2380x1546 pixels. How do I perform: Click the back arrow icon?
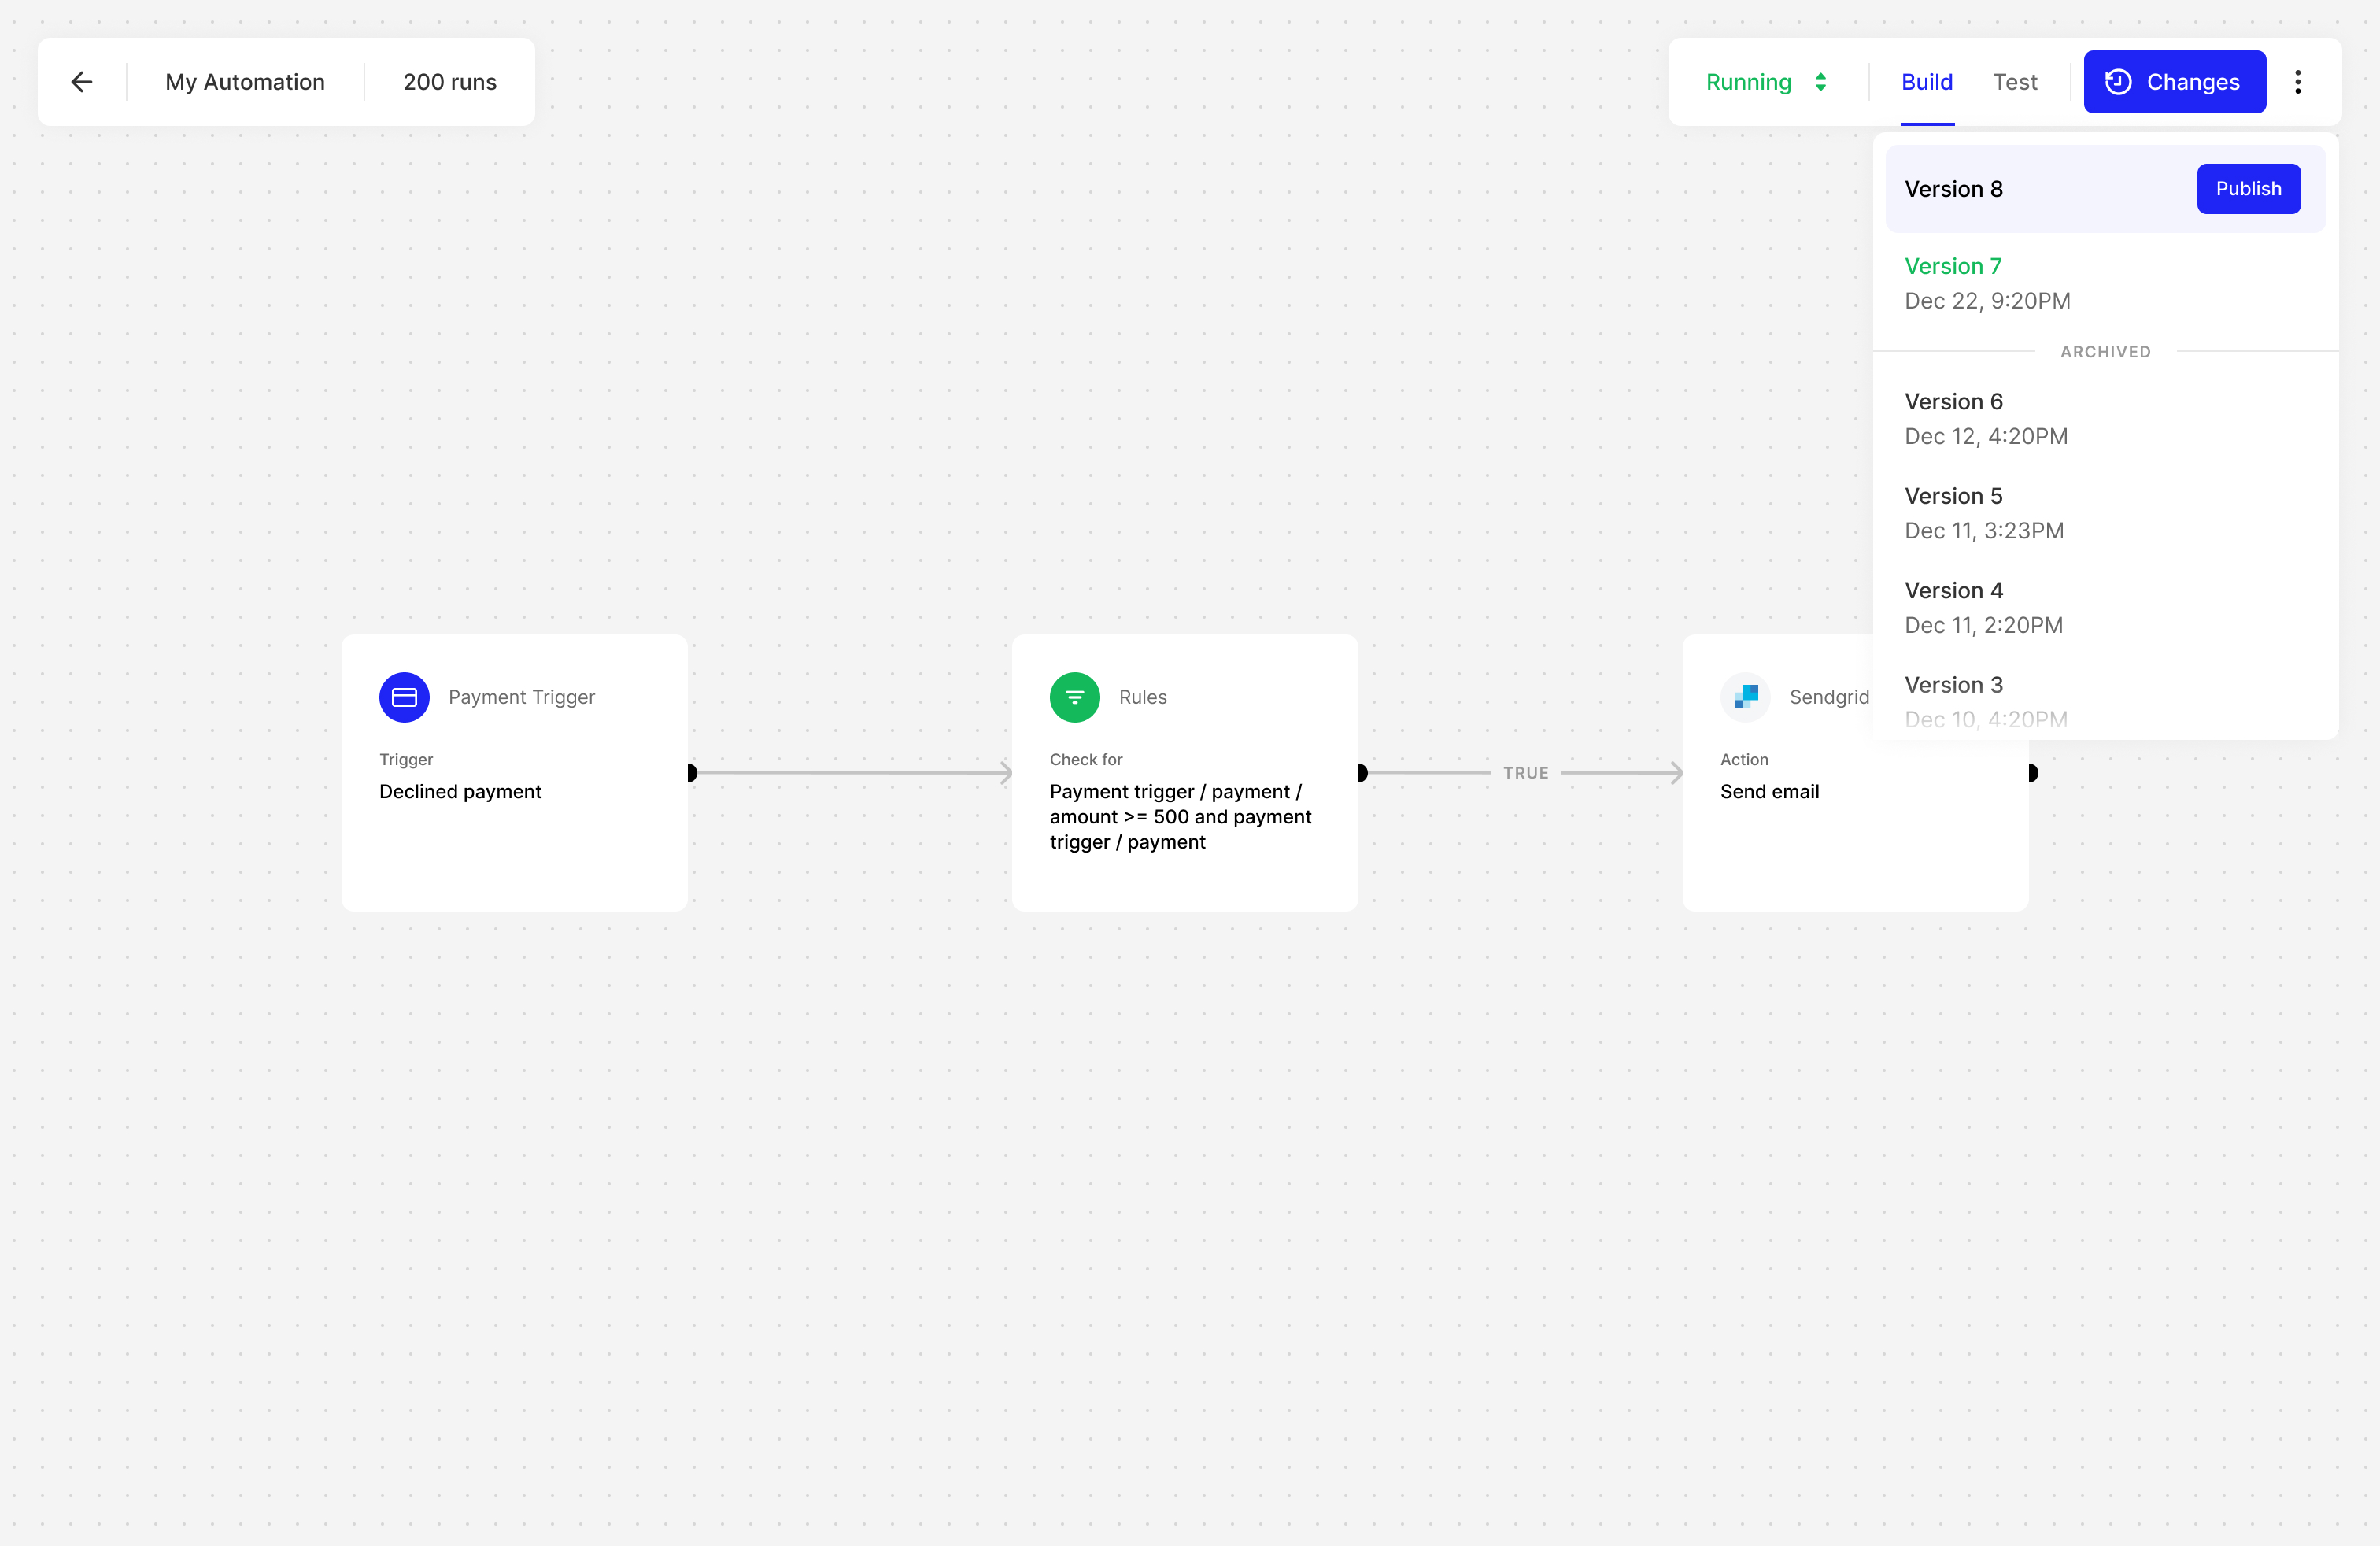[x=82, y=82]
